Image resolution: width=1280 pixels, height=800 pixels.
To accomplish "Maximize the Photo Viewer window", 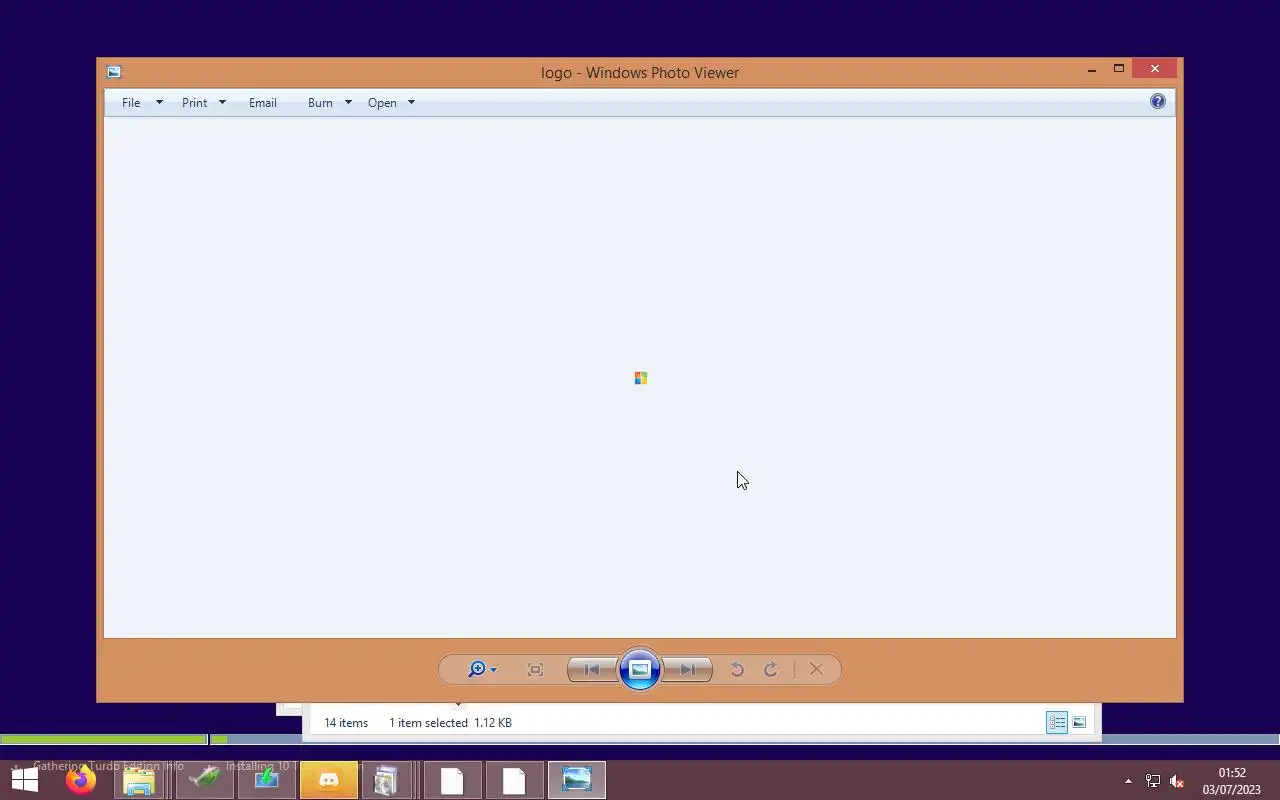I will click(x=1119, y=69).
